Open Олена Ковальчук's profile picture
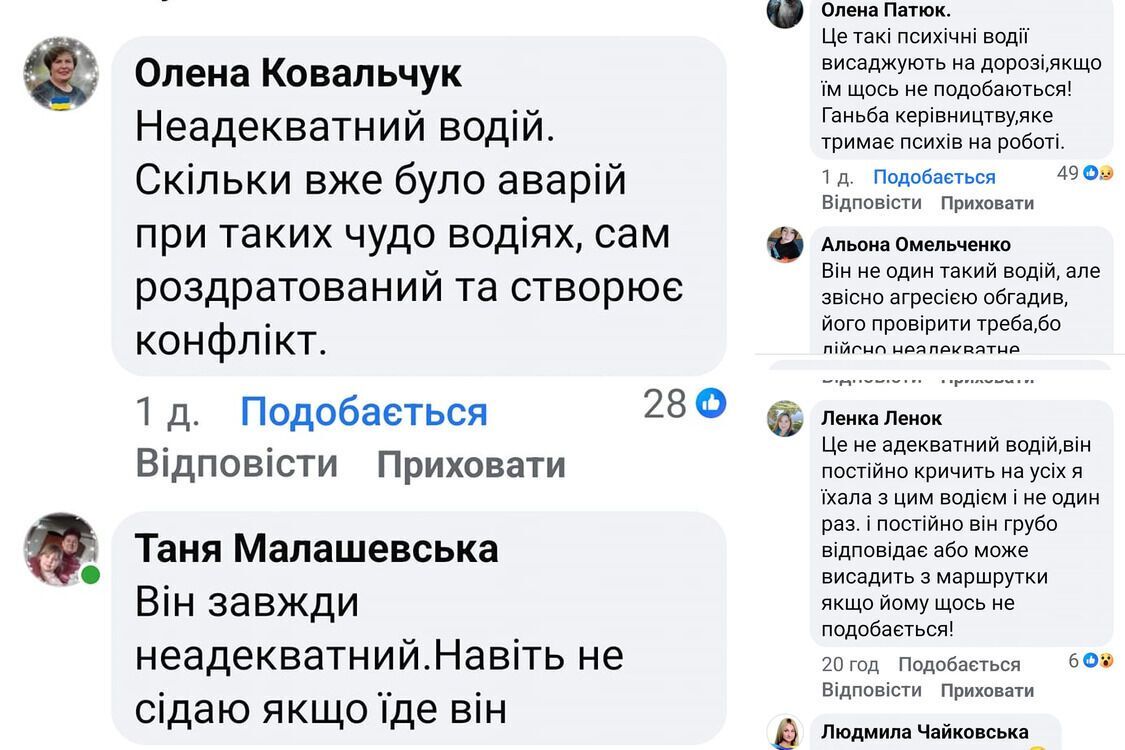Screen dimensions: 1125x750 62,75
